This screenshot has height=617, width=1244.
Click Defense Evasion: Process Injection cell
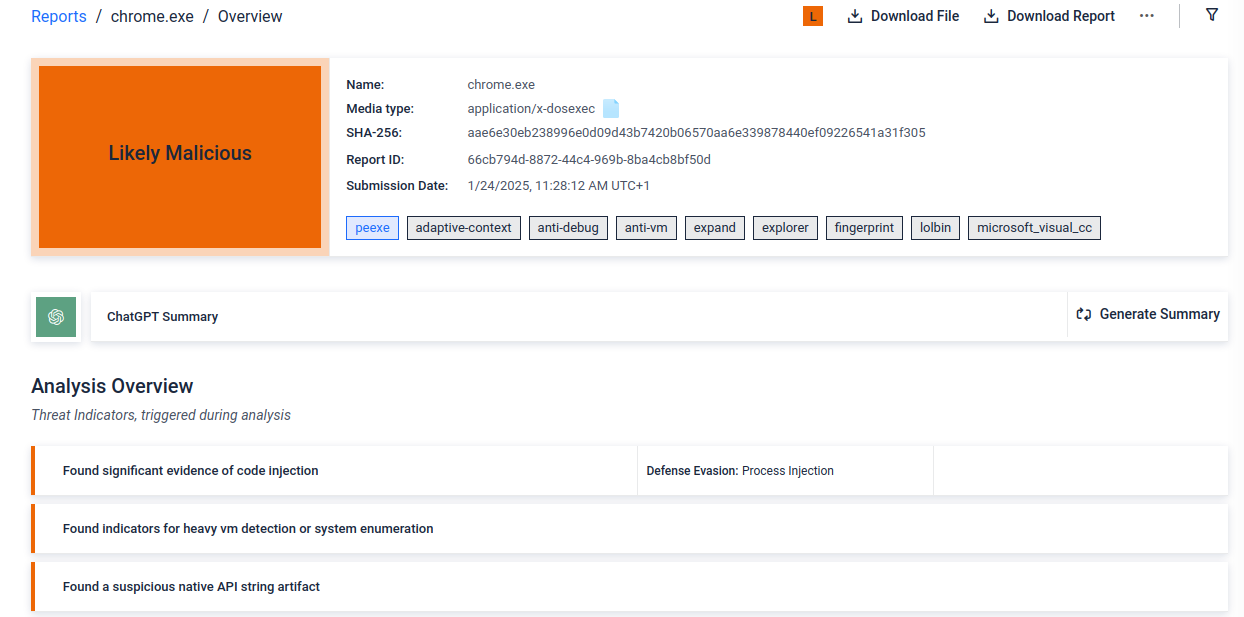pyautogui.click(x=785, y=471)
